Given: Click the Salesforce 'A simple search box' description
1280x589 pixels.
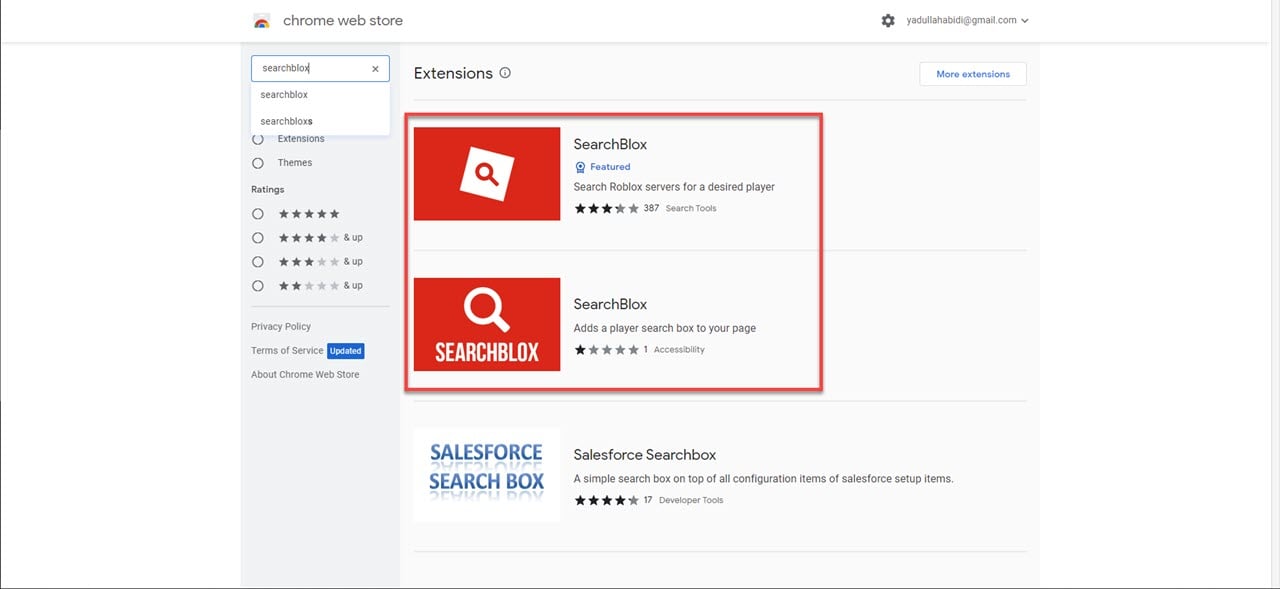Looking at the screenshot, I should (x=763, y=479).
